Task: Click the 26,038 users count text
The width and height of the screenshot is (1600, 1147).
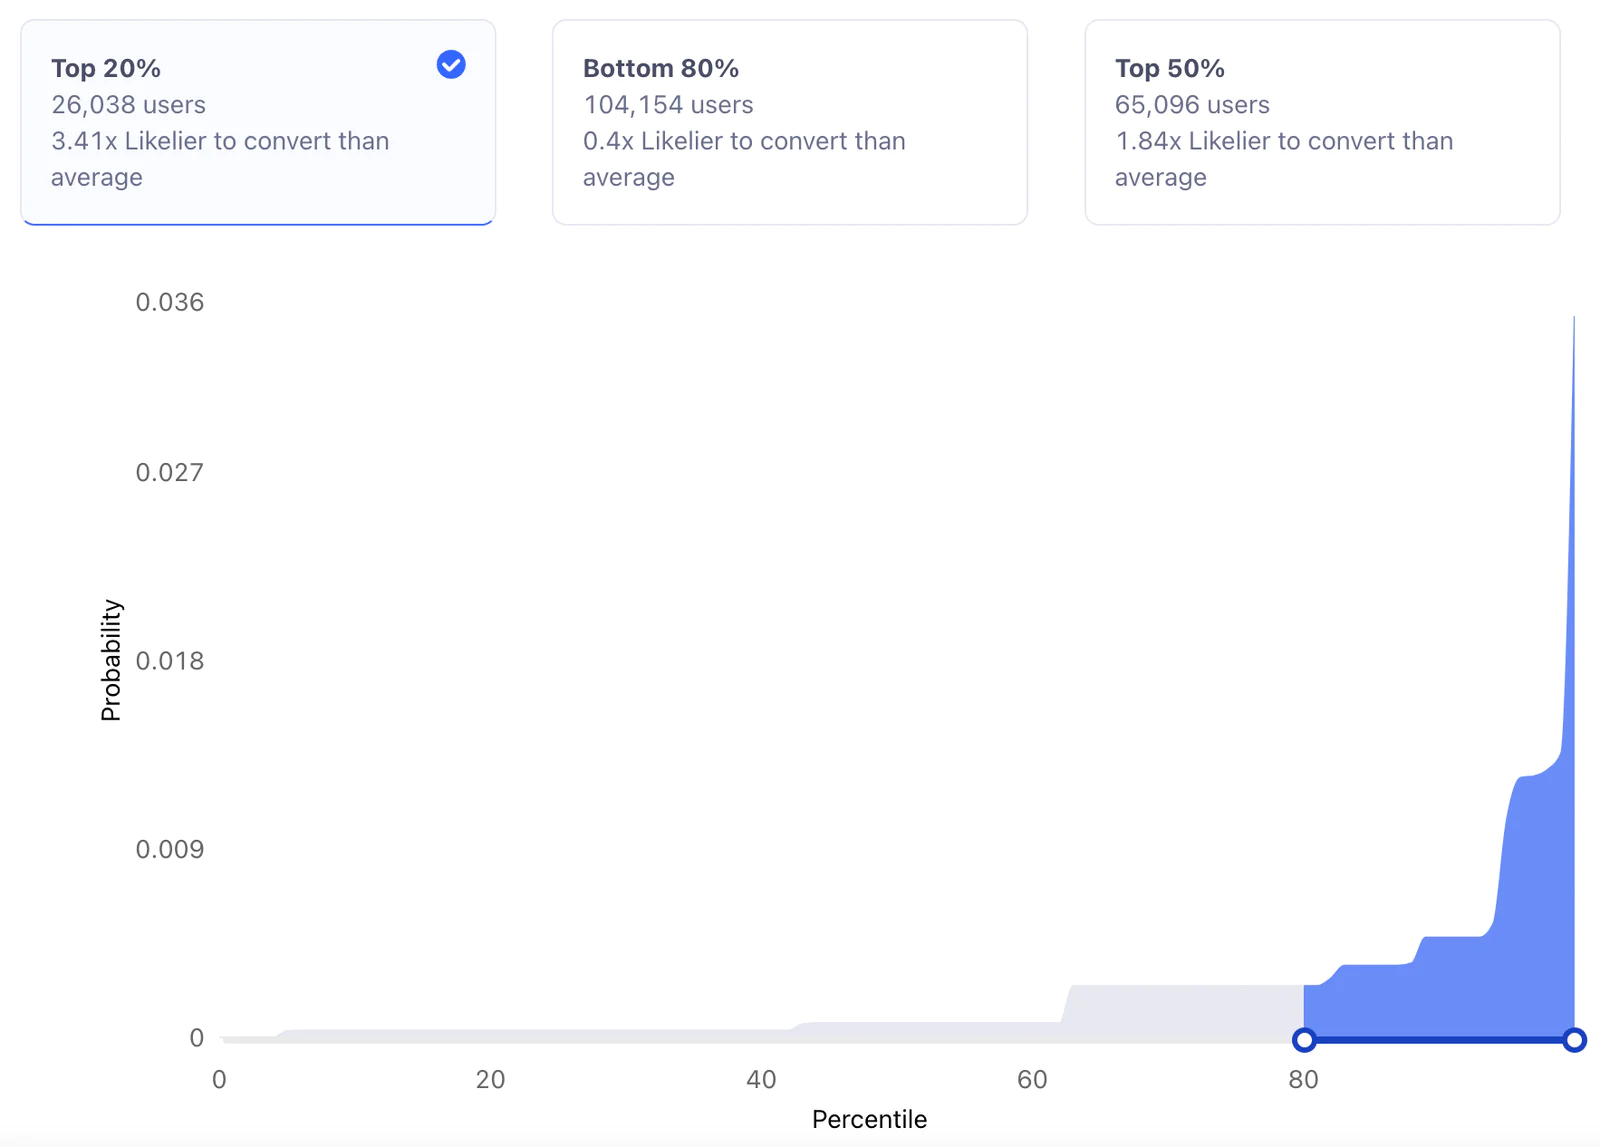Action: point(128,105)
